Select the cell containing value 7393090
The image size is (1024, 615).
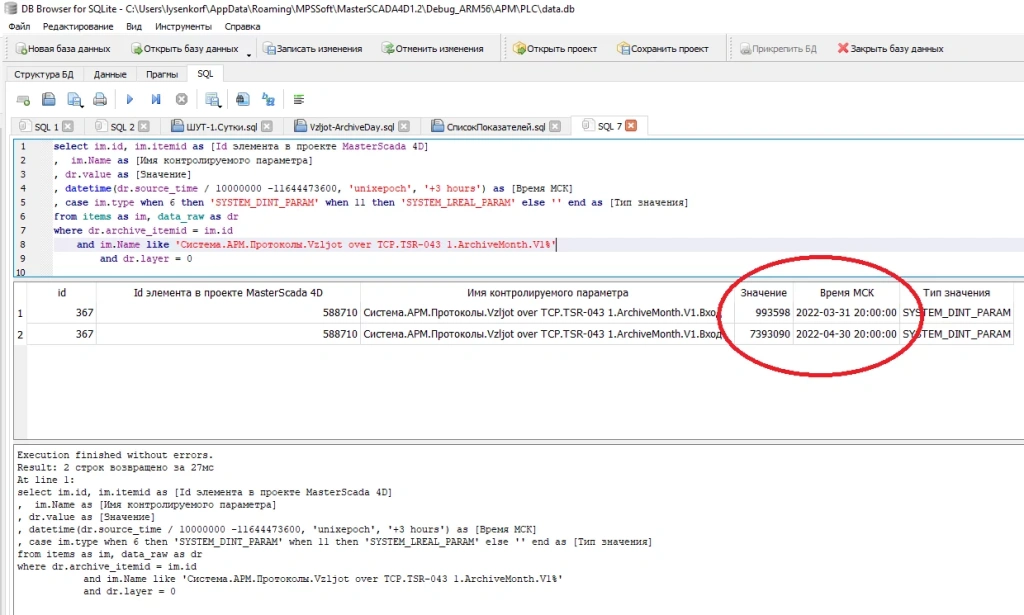coord(764,333)
